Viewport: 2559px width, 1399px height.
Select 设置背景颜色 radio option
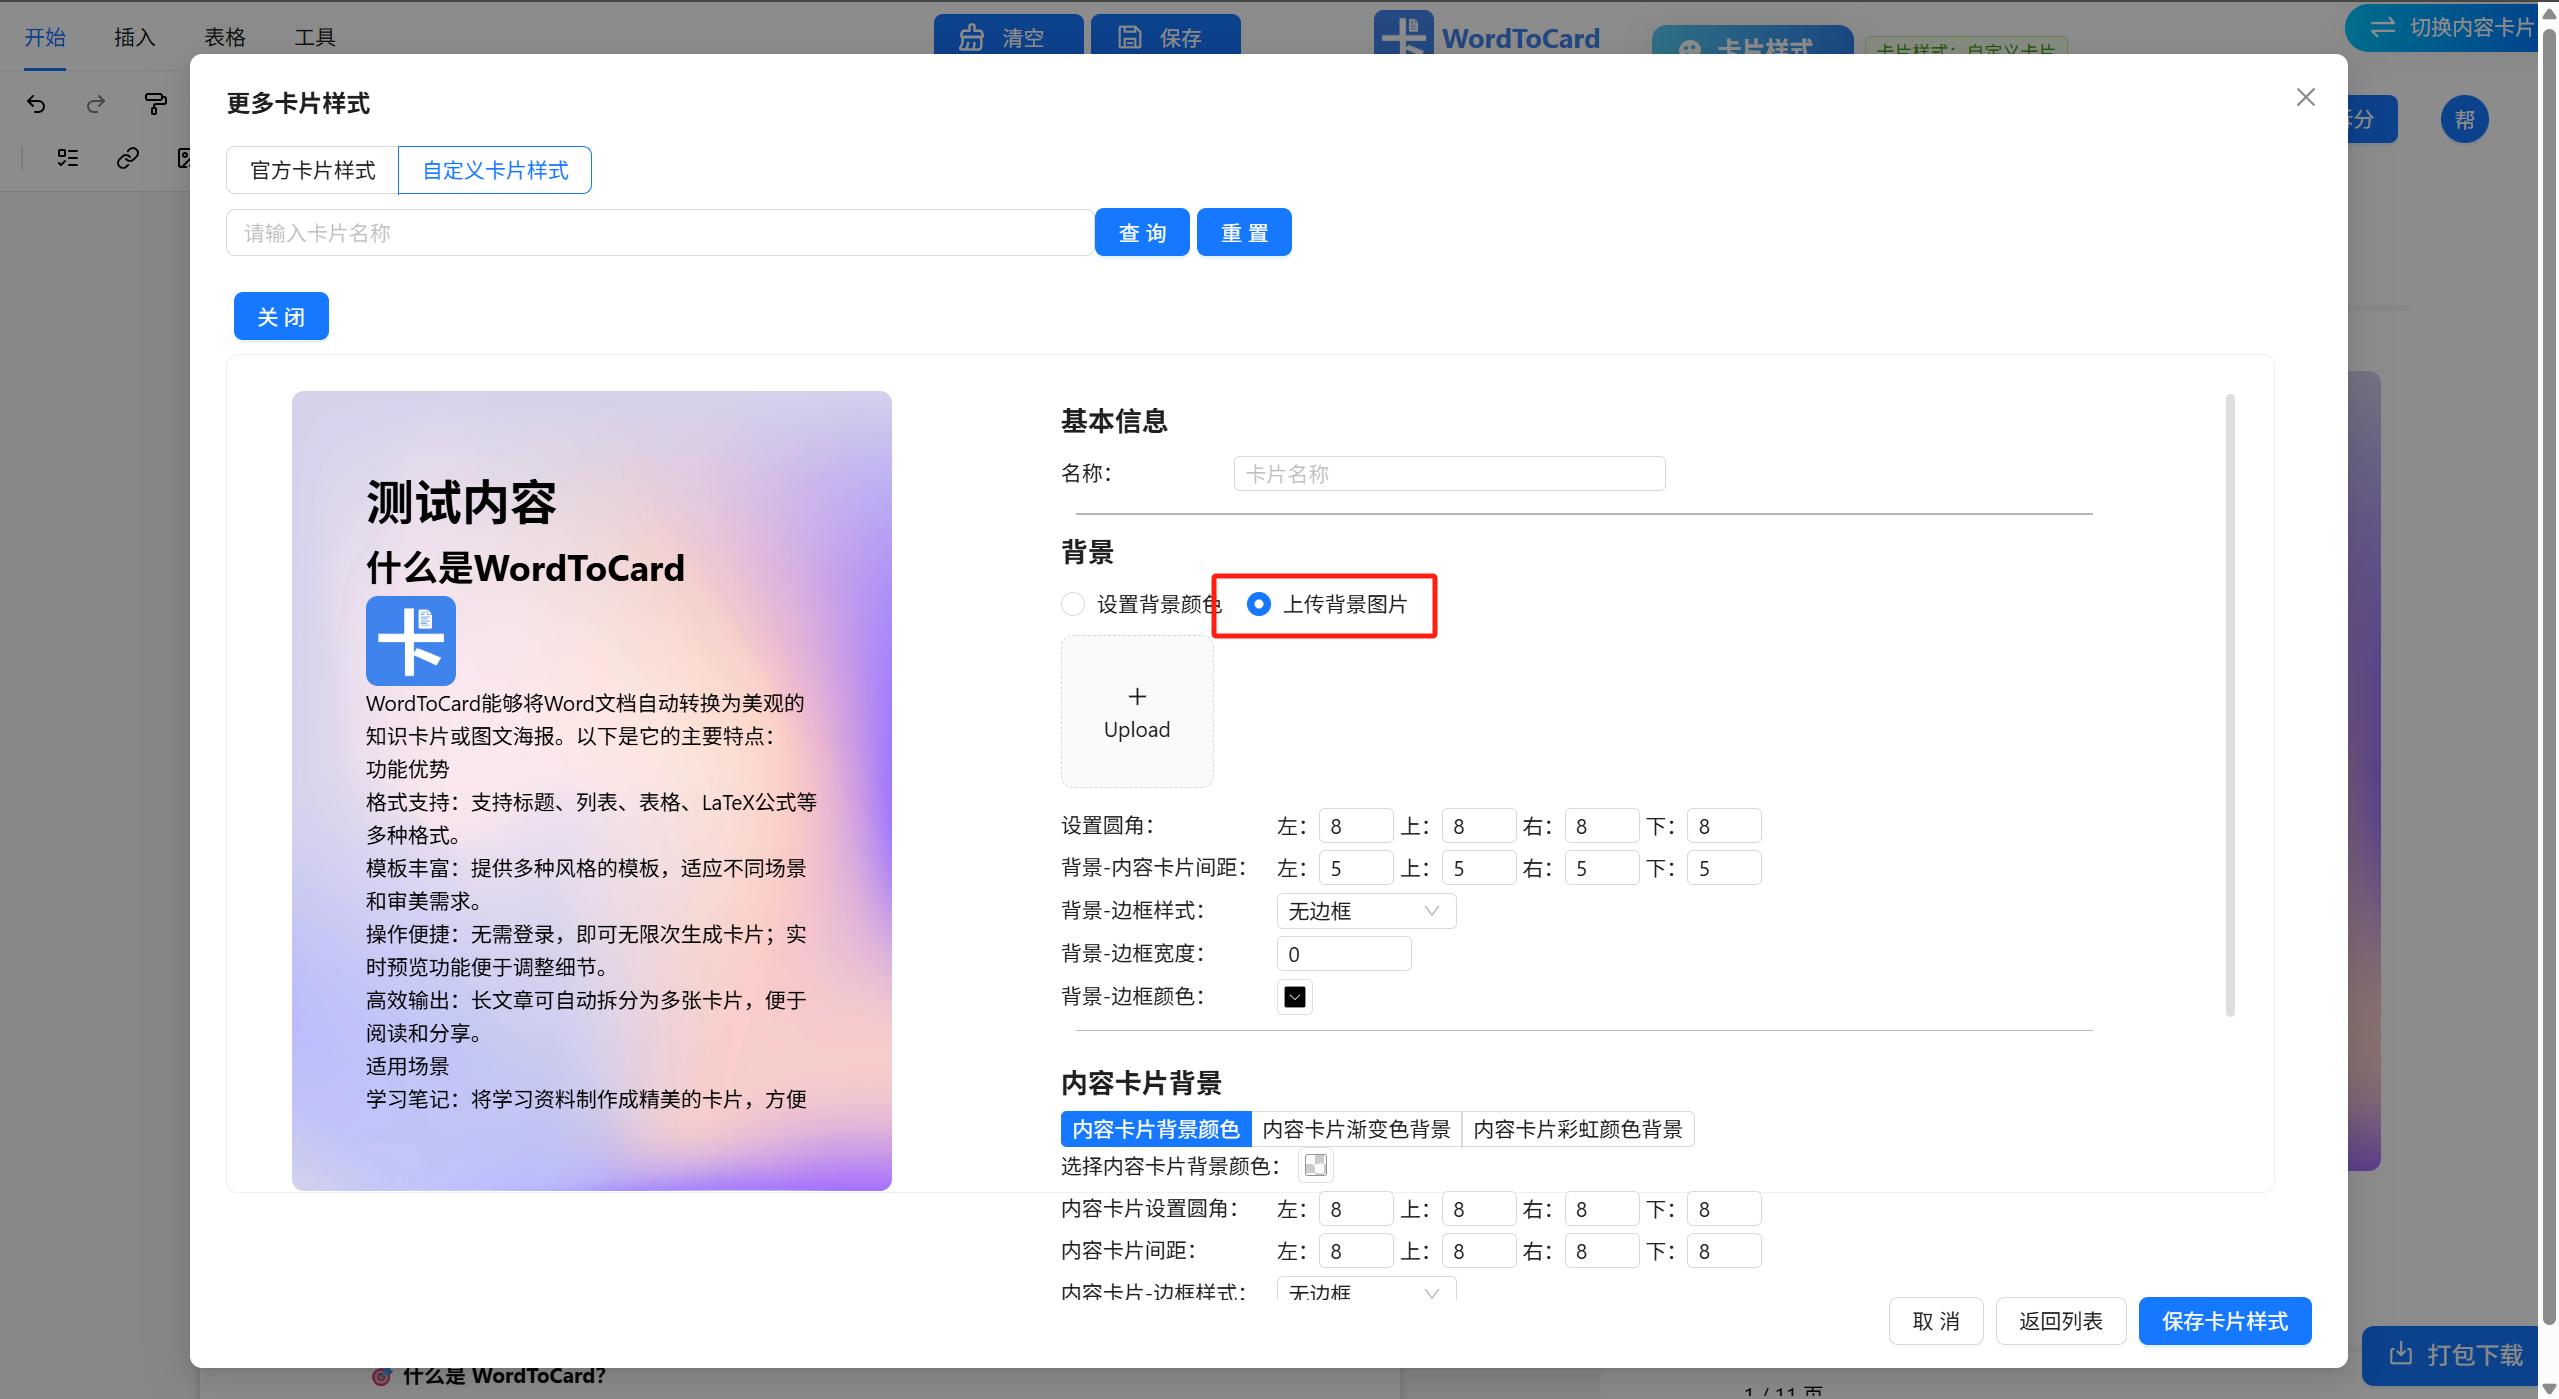coord(1073,604)
